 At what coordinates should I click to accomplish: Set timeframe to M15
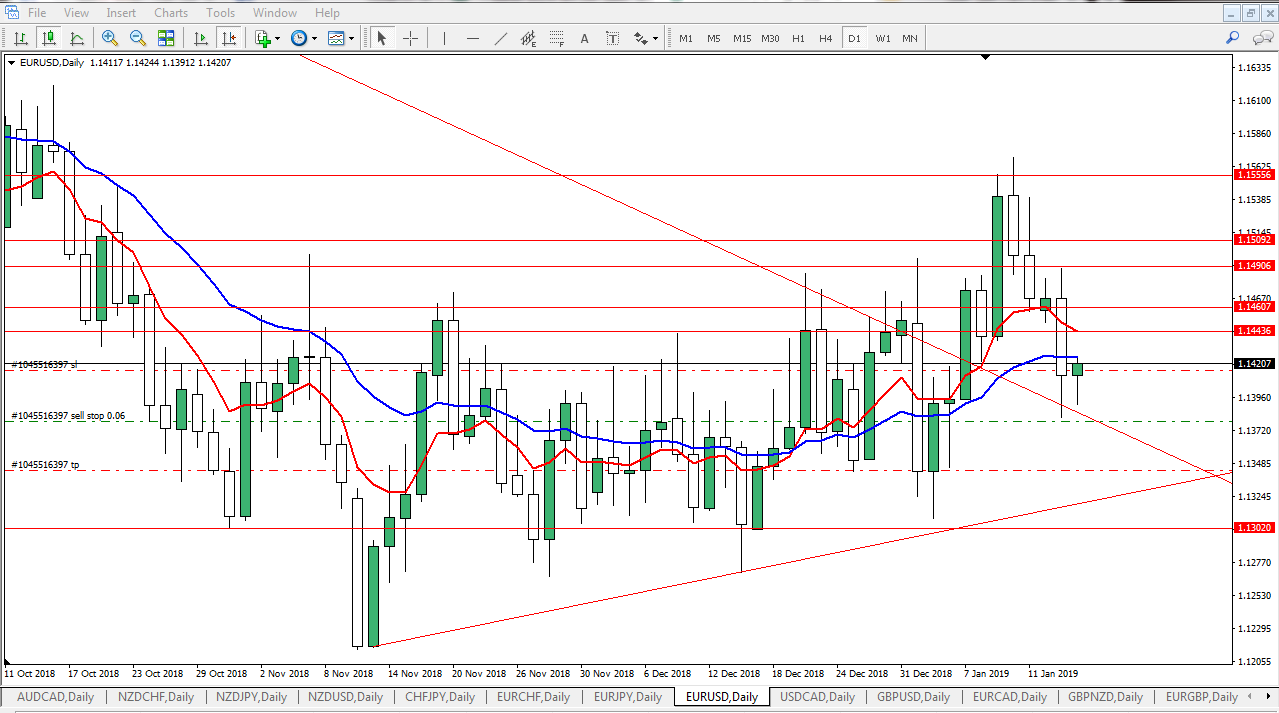(x=742, y=38)
